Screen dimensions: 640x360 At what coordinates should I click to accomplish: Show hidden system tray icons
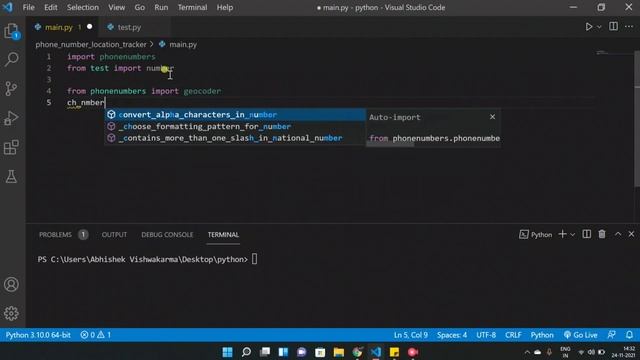click(527, 352)
